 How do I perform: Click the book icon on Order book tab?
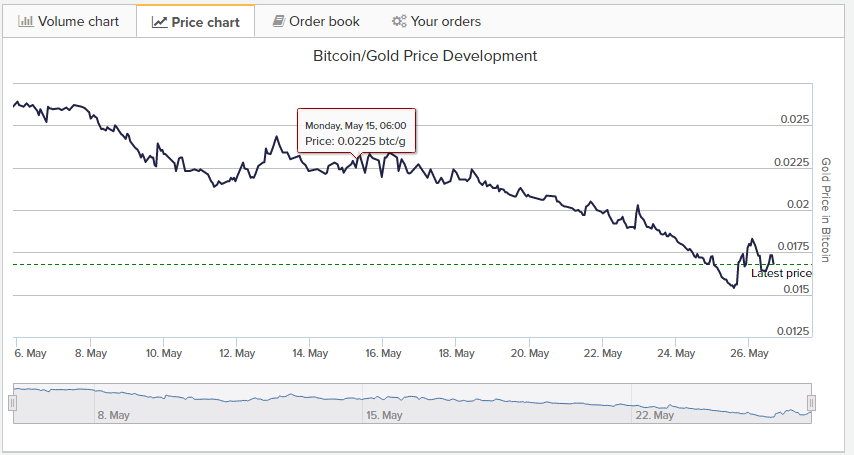pyautogui.click(x=278, y=21)
